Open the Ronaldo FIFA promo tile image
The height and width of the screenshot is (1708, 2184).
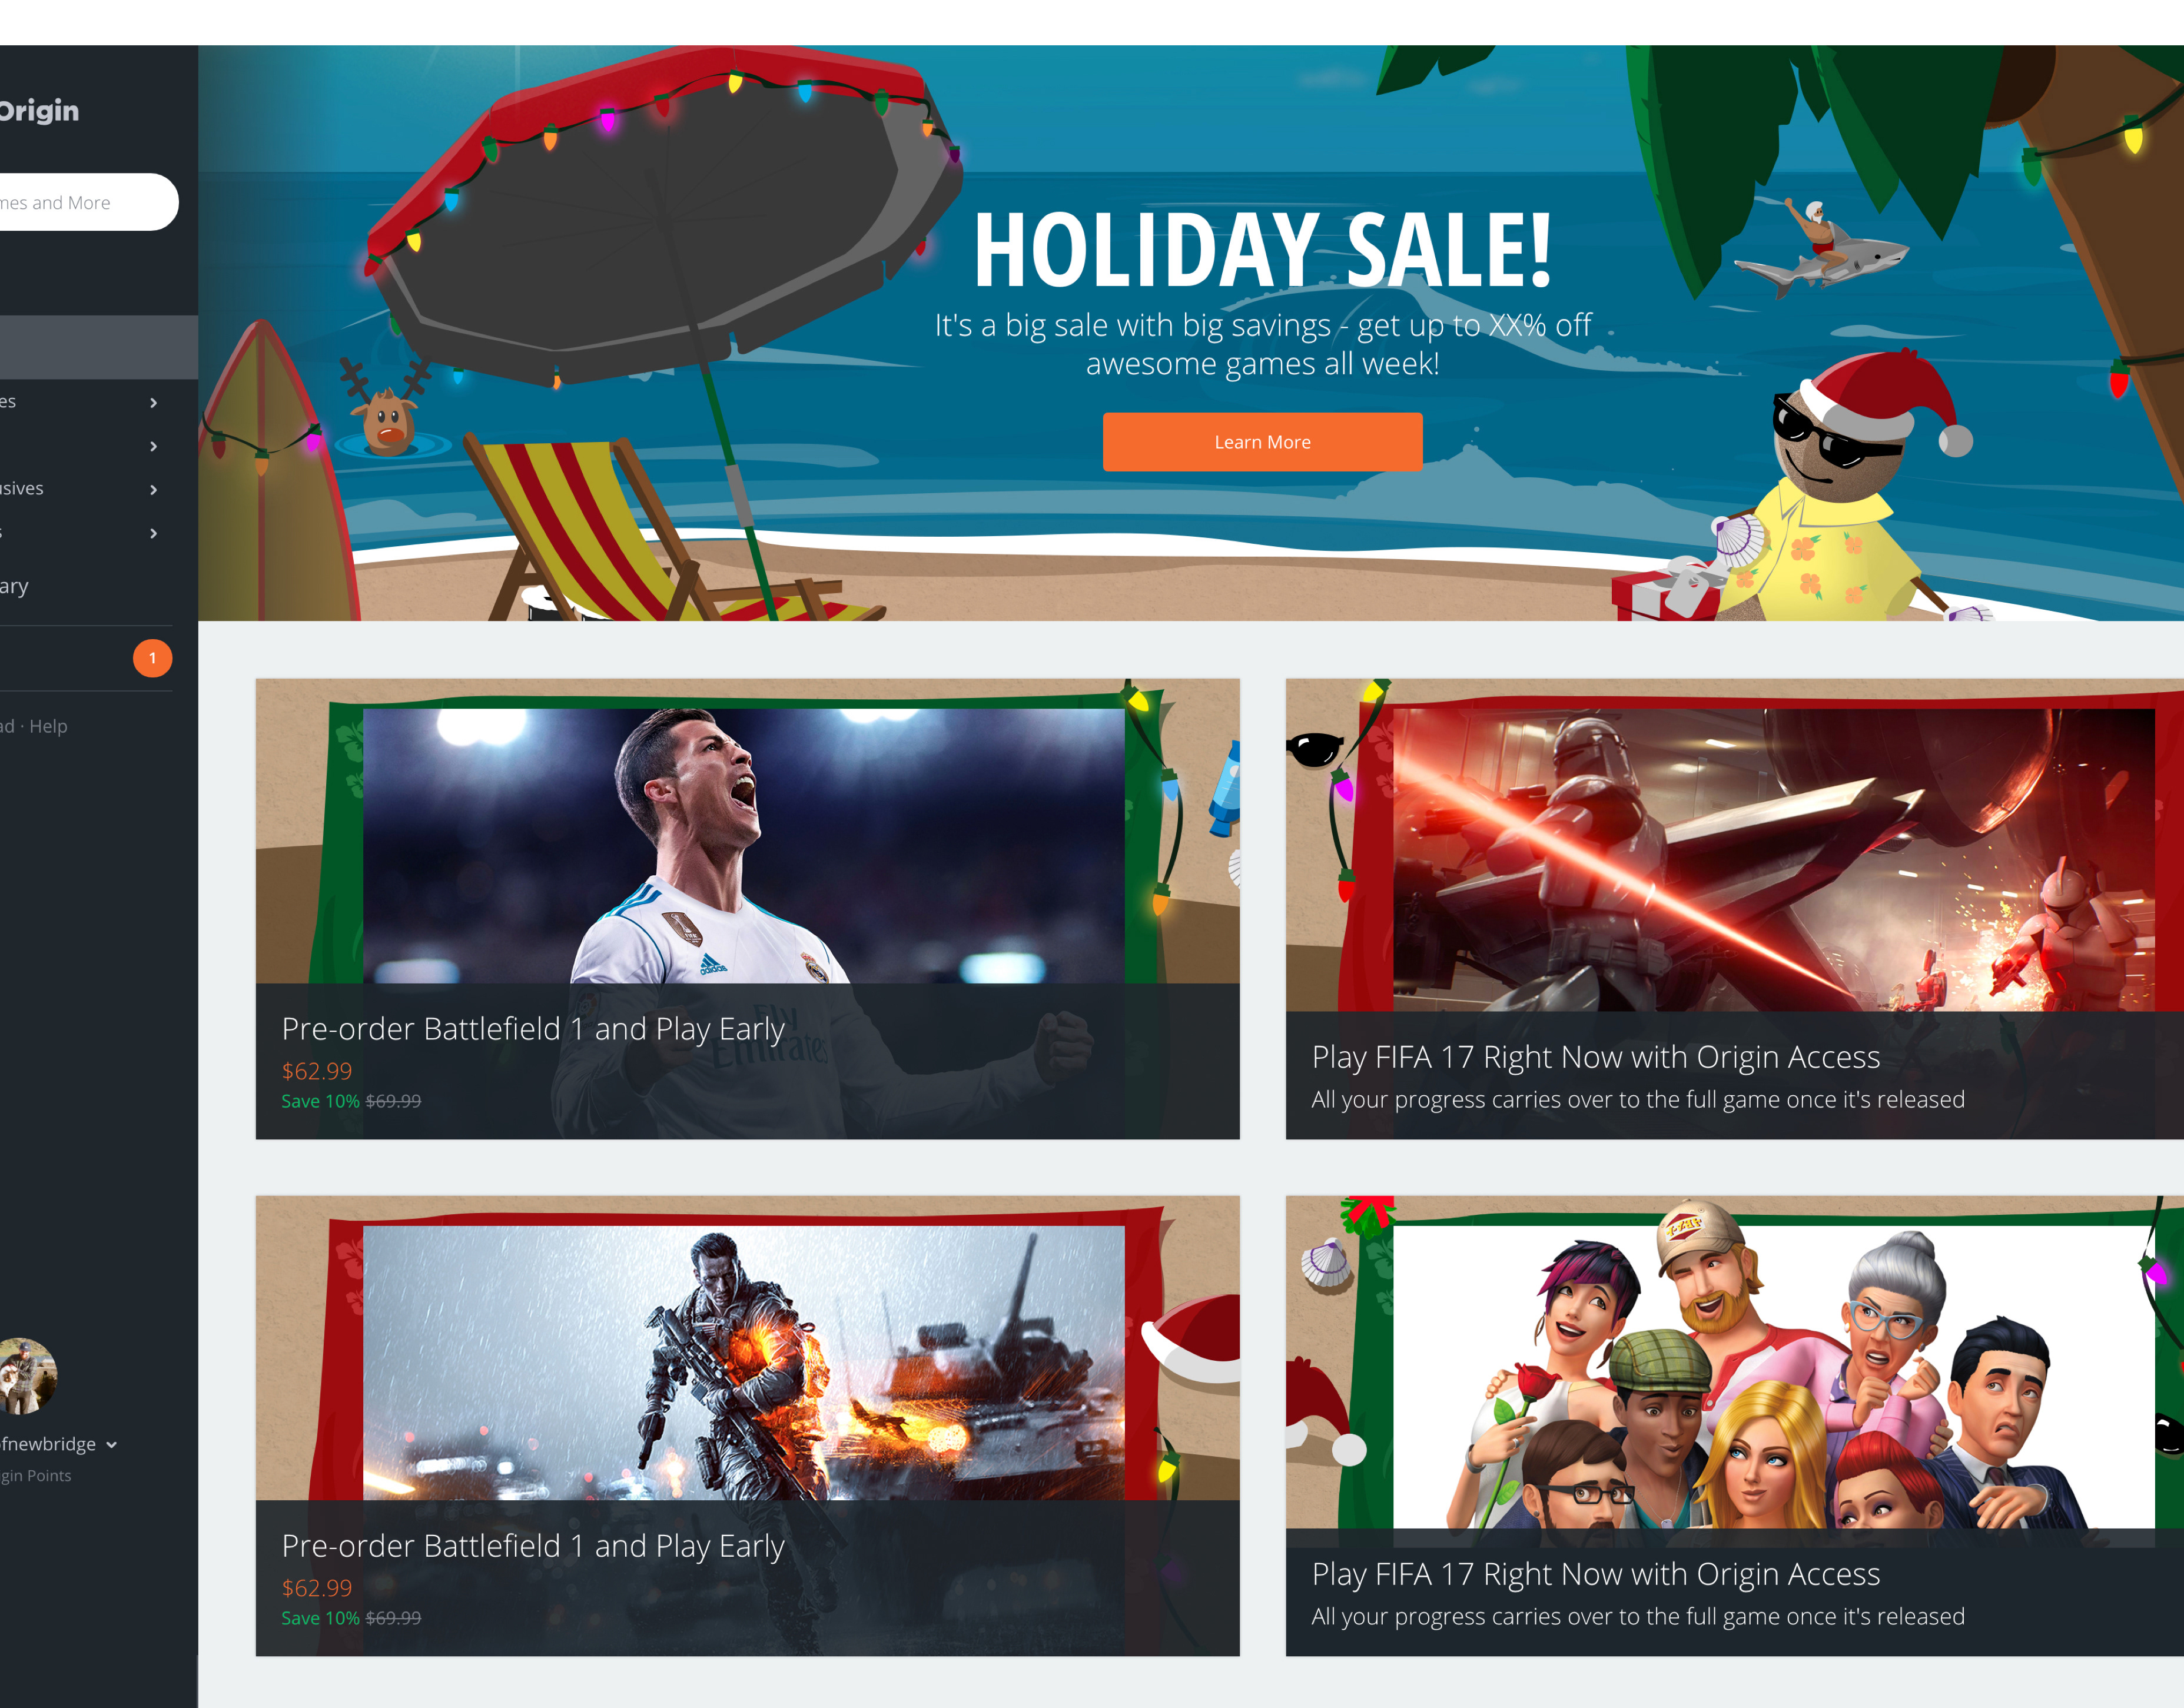click(744, 846)
